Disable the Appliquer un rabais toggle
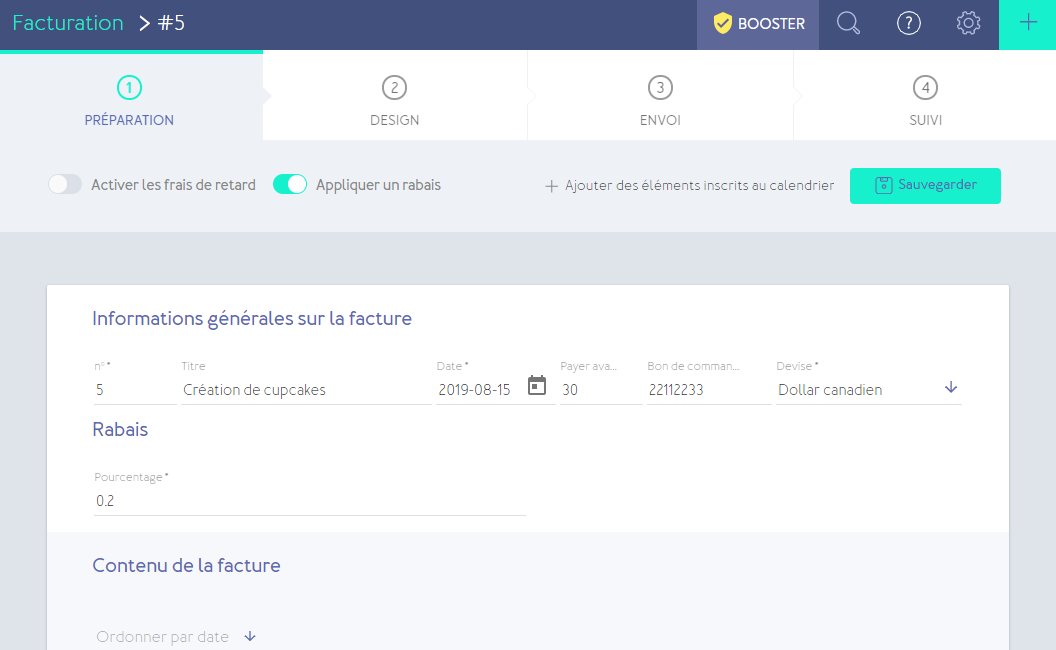Screen dimensions: 1056x650 (x=290, y=185)
